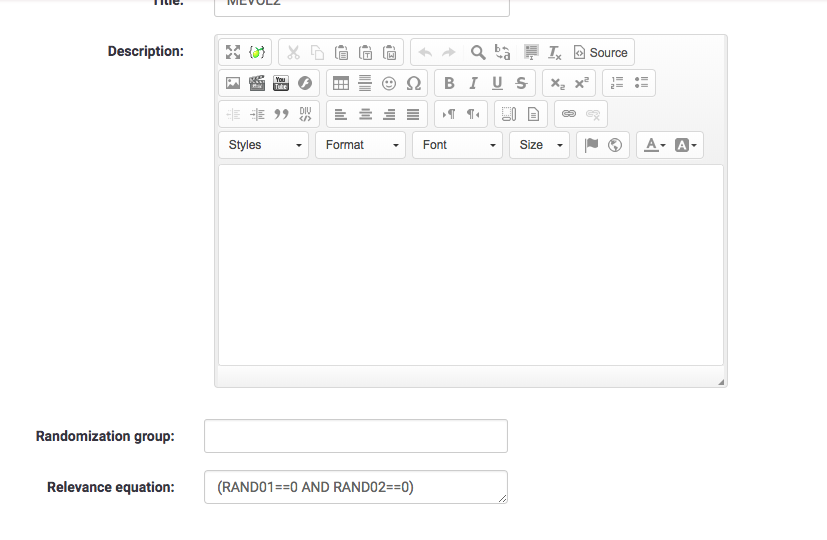Open the Size dropdown
This screenshot has width=827, height=540.
[x=540, y=145]
